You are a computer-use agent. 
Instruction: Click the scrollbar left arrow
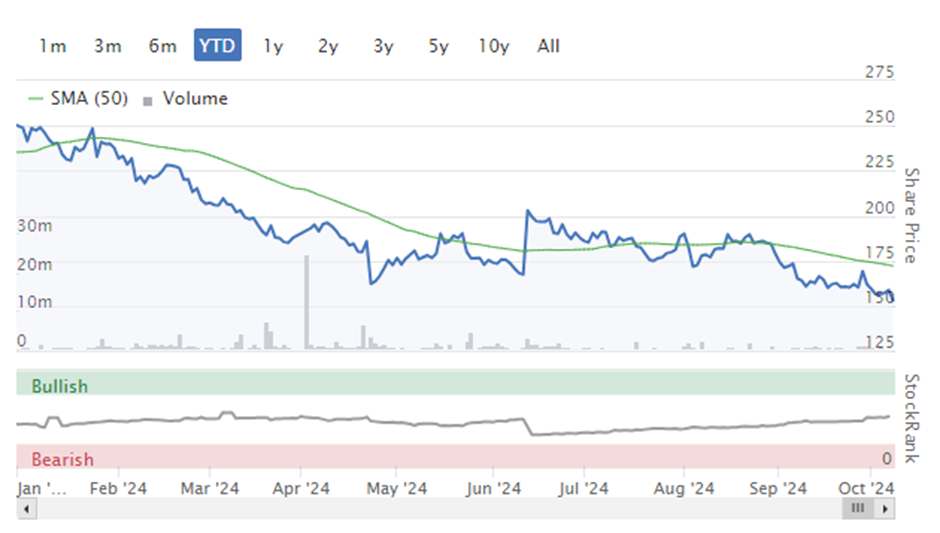[26, 509]
